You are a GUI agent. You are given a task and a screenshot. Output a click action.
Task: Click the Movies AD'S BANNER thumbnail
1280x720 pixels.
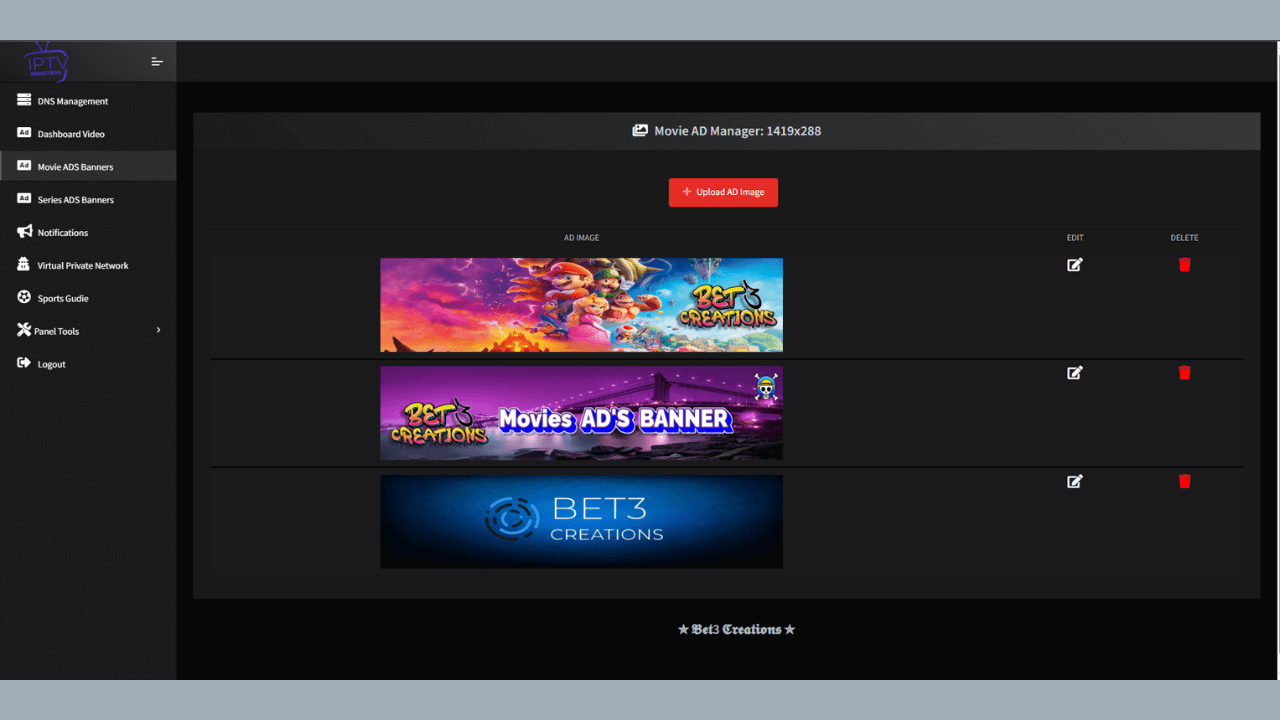(x=581, y=413)
